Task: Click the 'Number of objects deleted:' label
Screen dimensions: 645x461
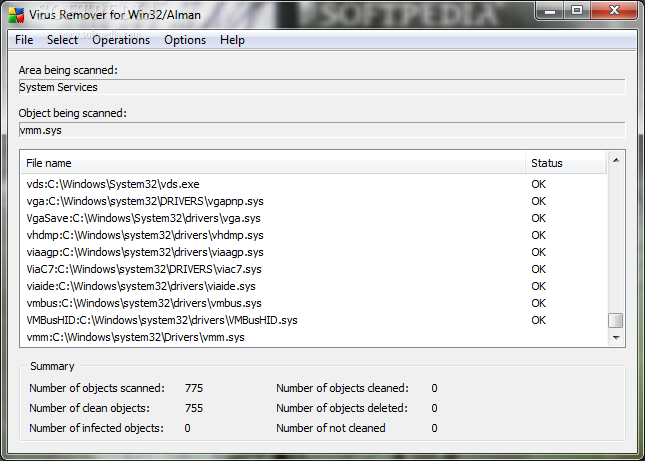Action: point(342,408)
